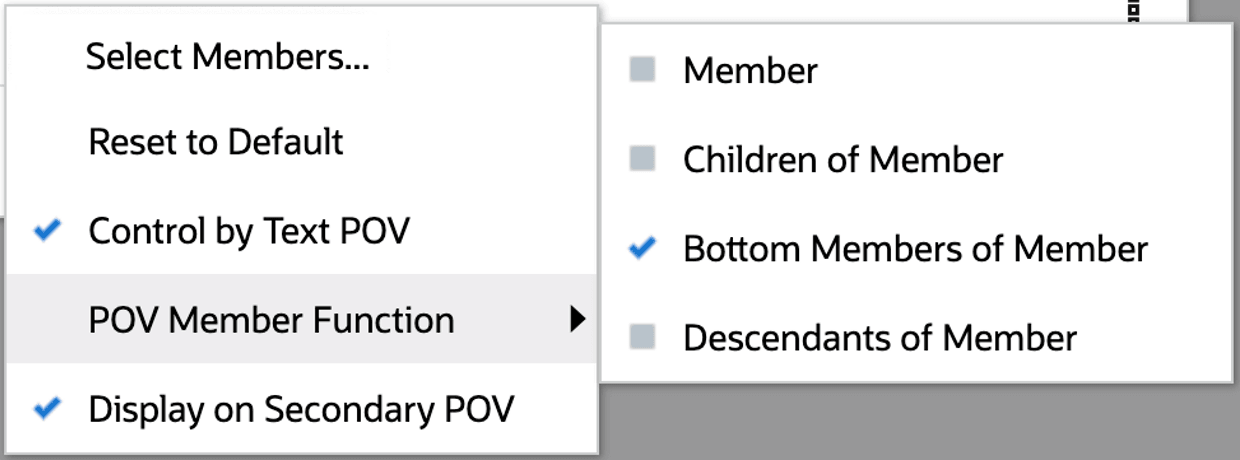1240x460 pixels.
Task: Select the Member function option
Action: click(x=750, y=71)
